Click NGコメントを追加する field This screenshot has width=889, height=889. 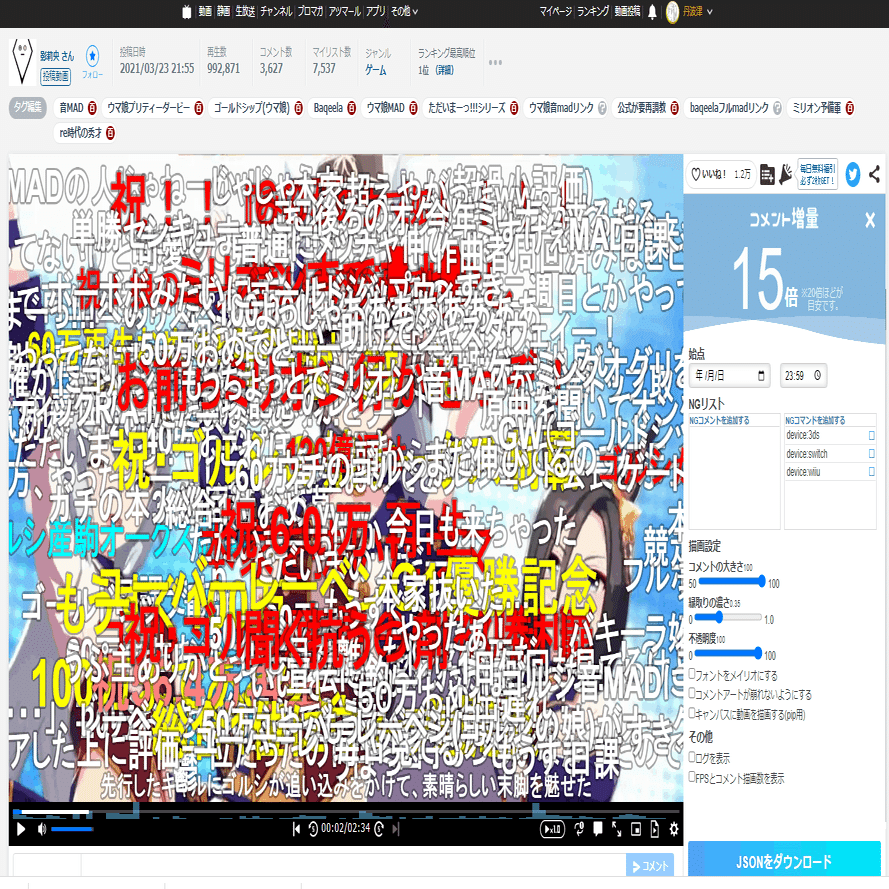click(735, 420)
